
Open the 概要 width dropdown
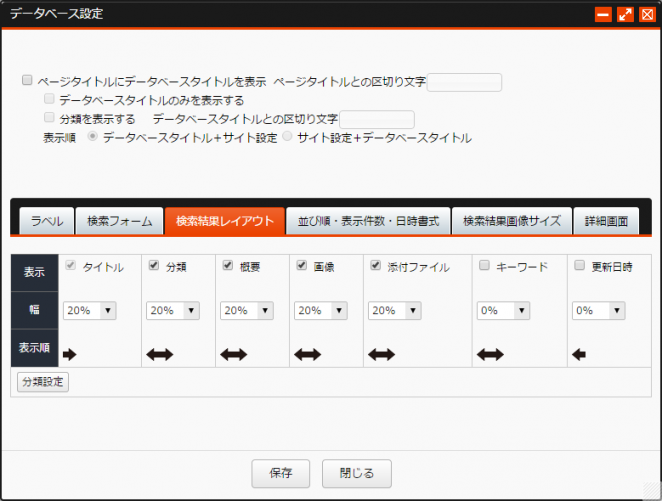pos(247,311)
